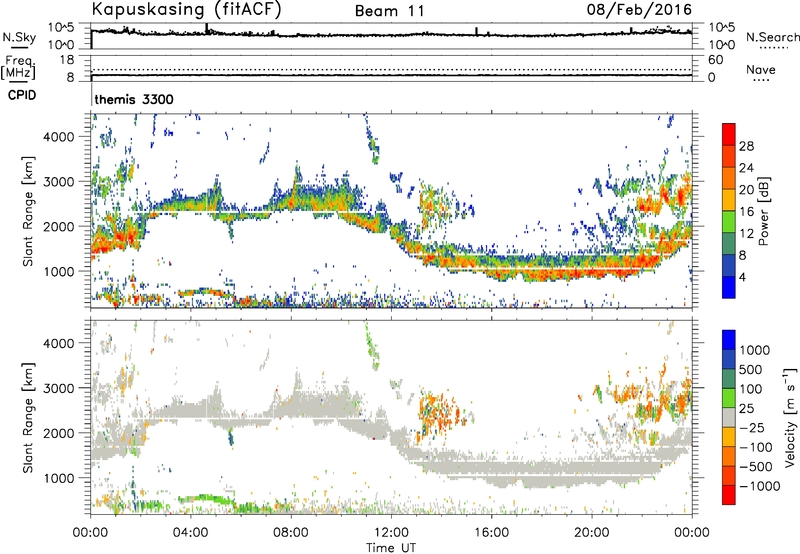The width and height of the screenshot is (800, 554).
Task: Click the '1000' tick on the velocity panel axis
Action: coord(59,478)
